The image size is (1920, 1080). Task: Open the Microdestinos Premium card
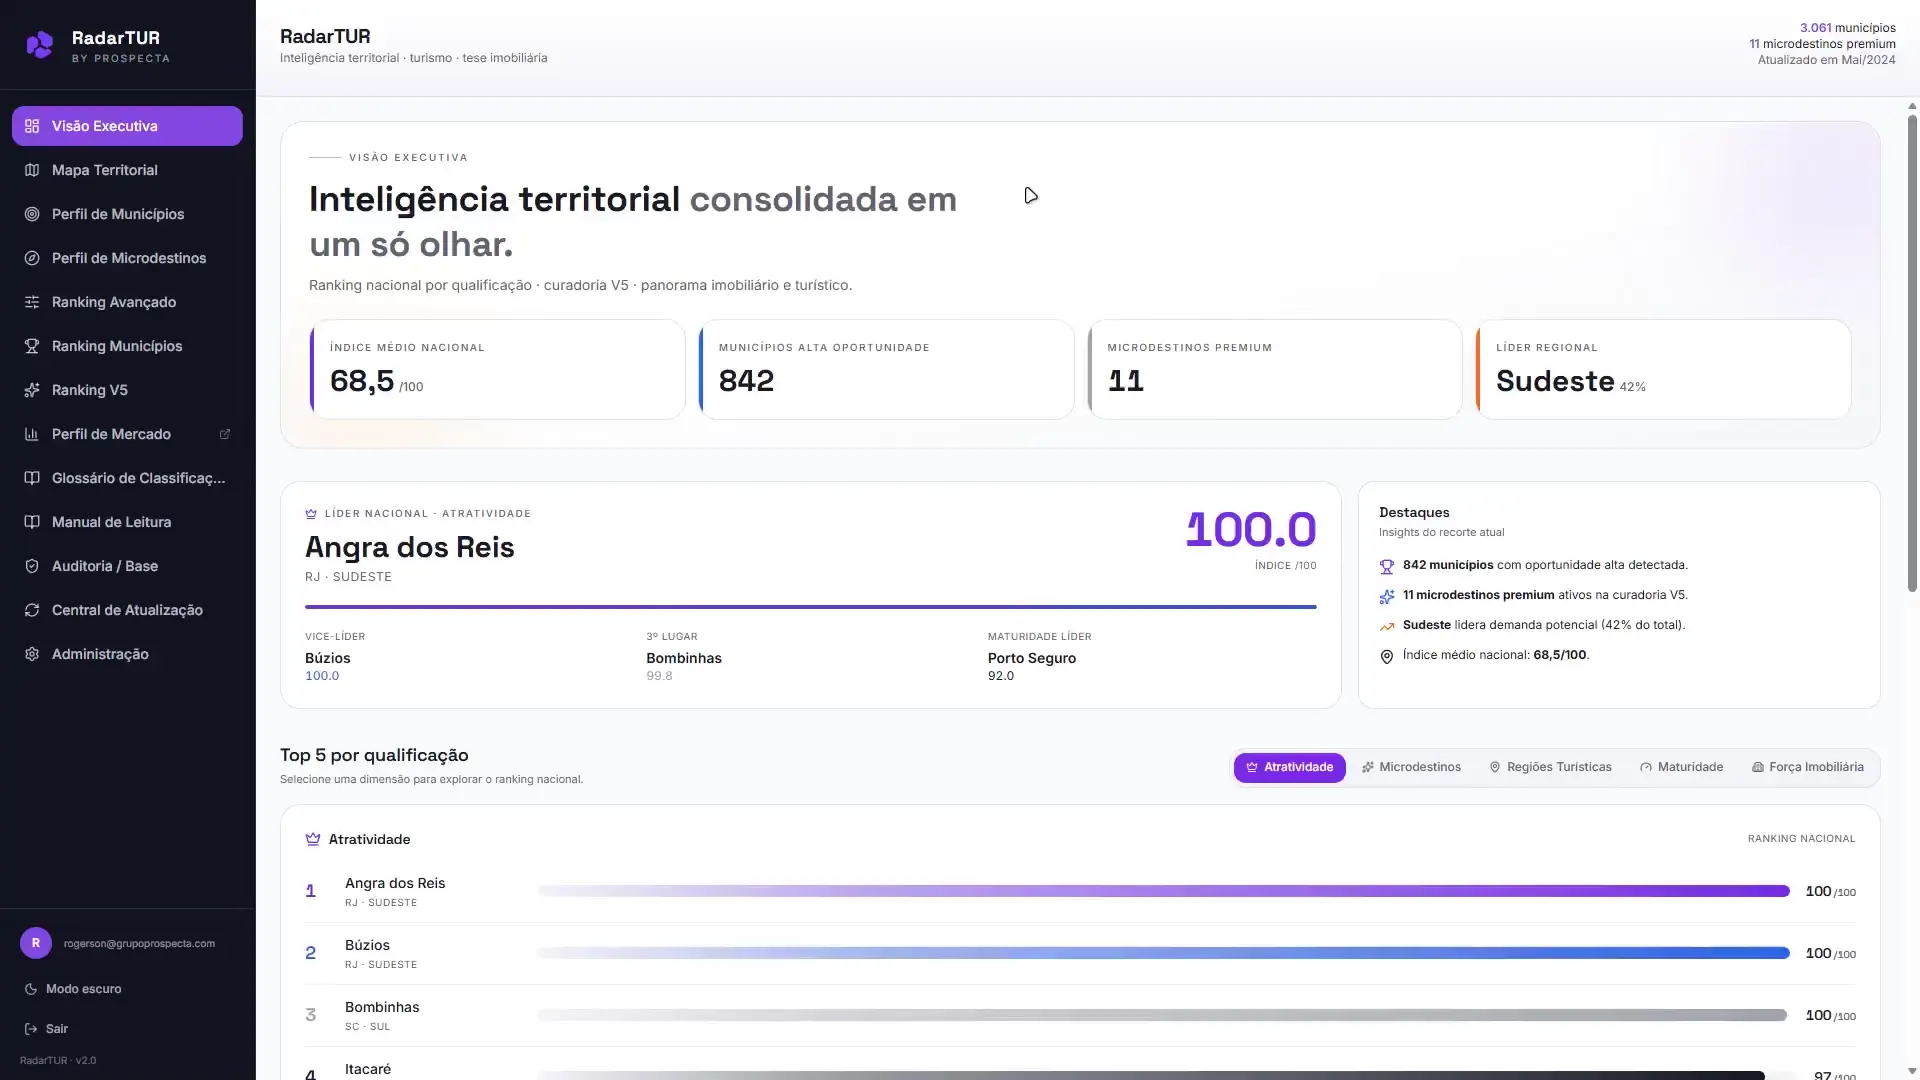pyautogui.click(x=1275, y=369)
